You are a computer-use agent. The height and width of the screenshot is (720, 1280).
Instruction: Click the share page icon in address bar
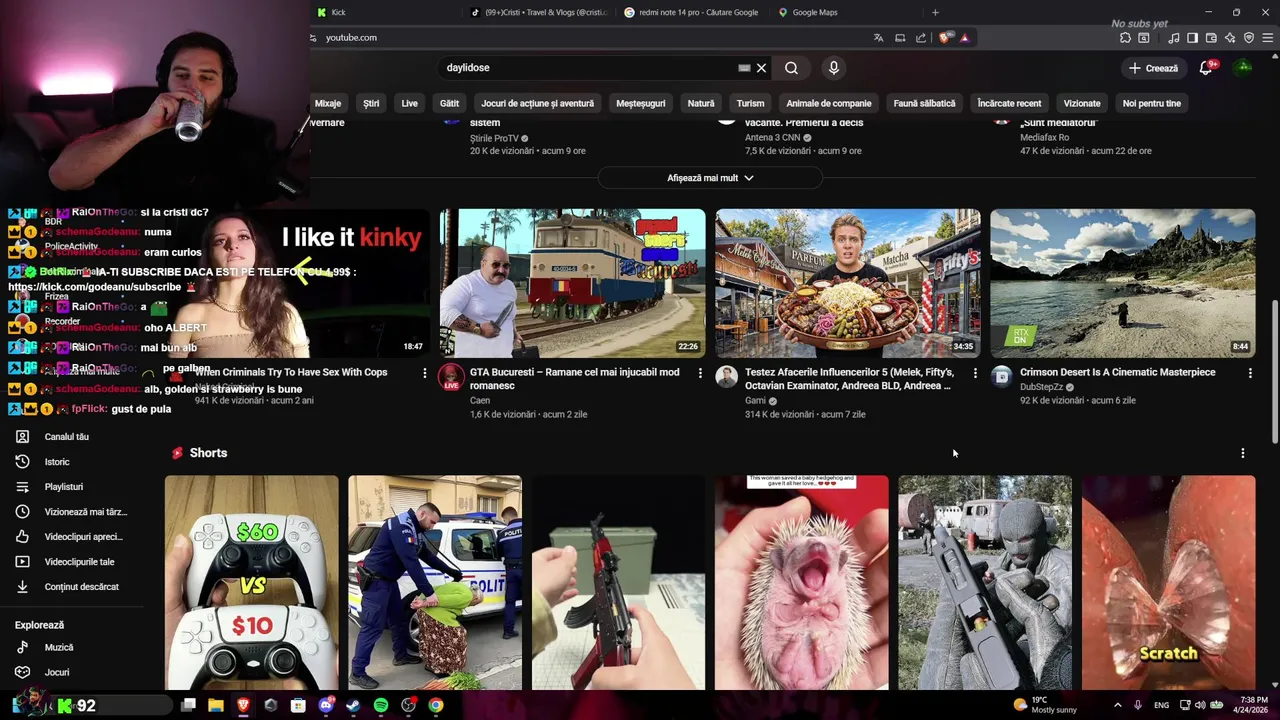(921, 38)
